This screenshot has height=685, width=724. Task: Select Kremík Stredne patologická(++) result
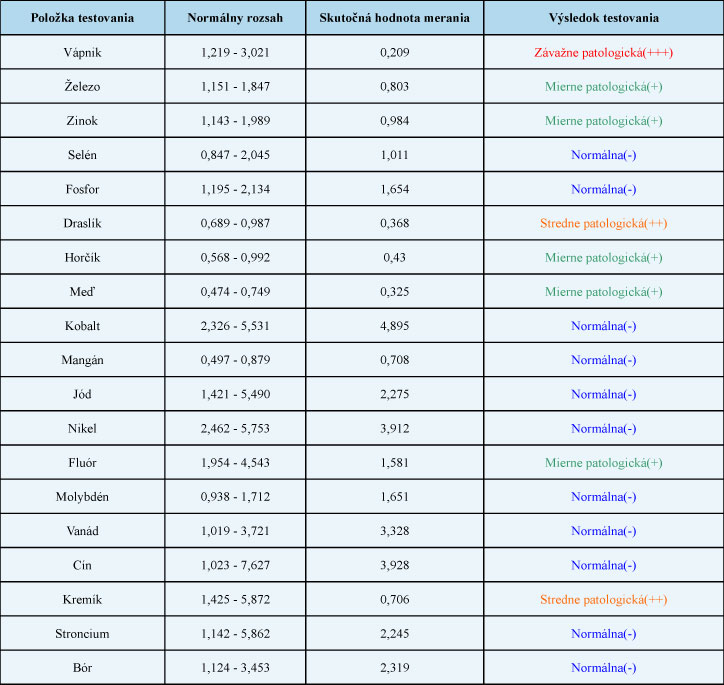603,600
